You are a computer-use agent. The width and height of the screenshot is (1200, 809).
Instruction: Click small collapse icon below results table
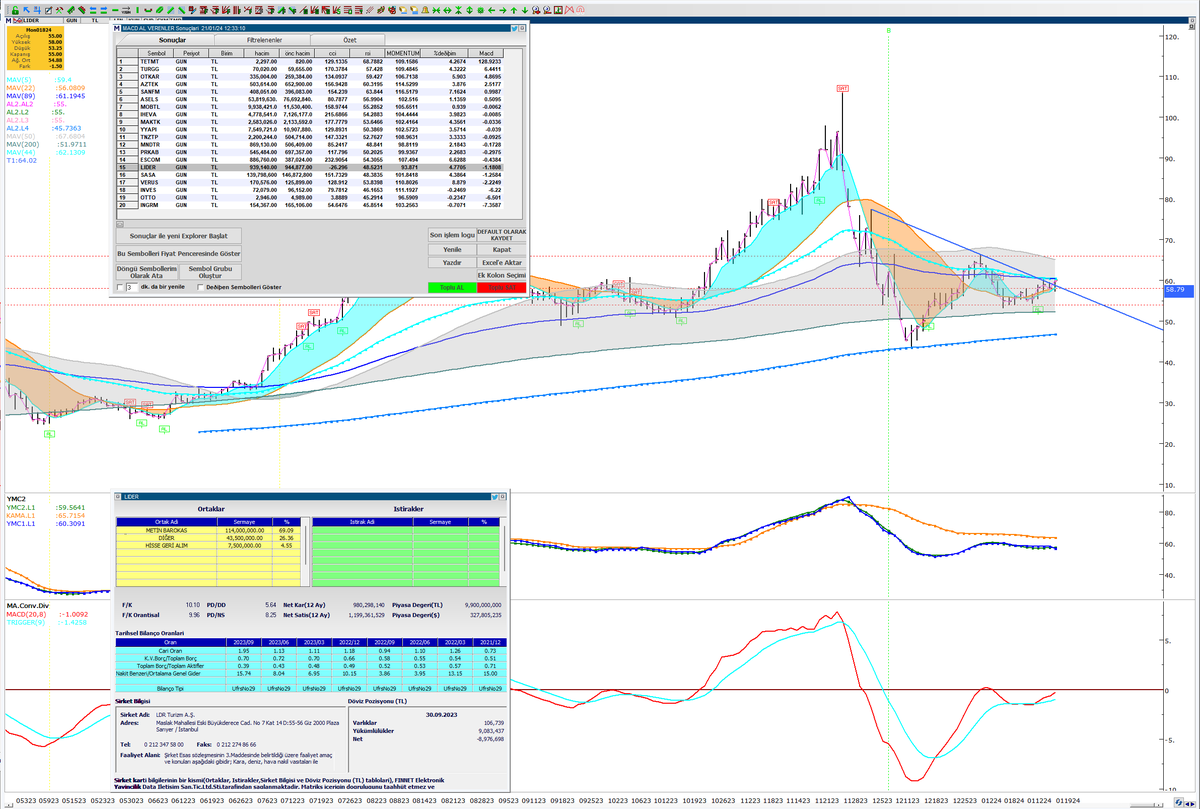120,224
